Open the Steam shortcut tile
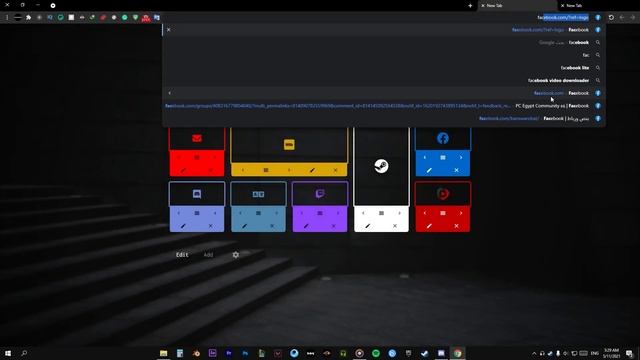 [381, 166]
